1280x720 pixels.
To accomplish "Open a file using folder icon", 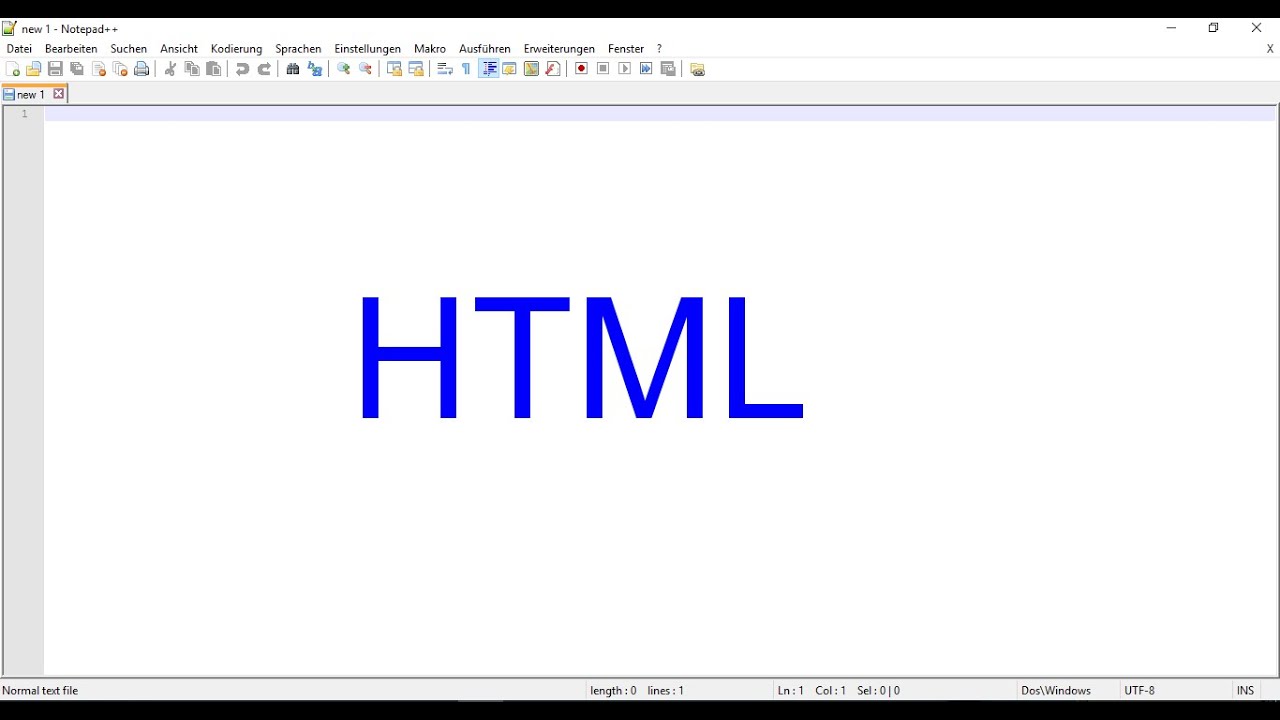I will [x=34, y=69].
